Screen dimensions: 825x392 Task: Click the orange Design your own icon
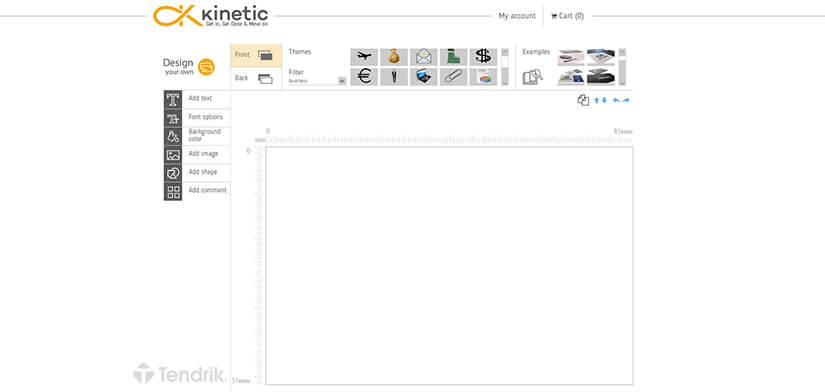pos(206,67)
